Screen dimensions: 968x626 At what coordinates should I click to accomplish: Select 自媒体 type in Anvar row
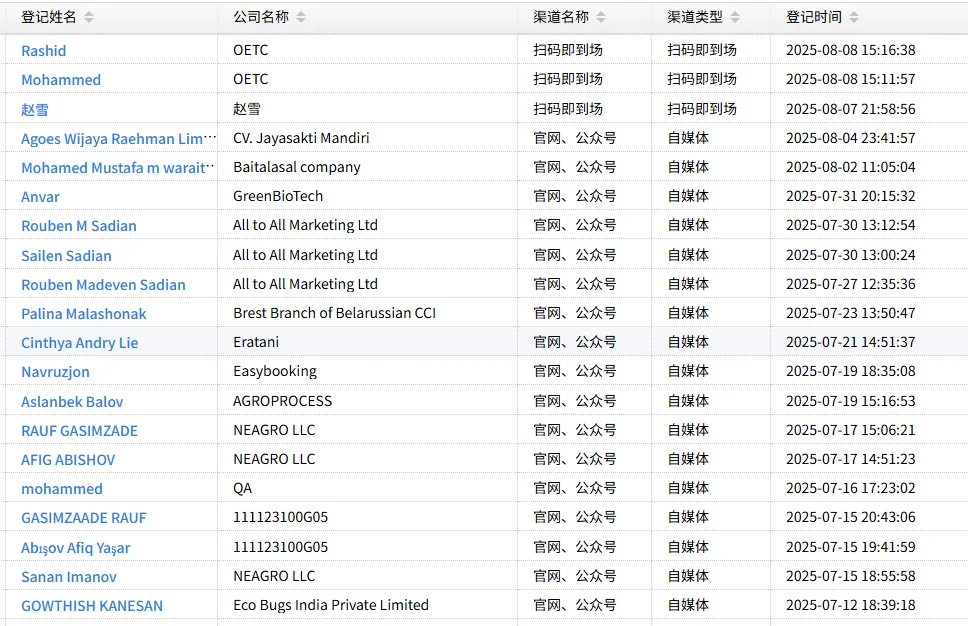coord(688,196)
